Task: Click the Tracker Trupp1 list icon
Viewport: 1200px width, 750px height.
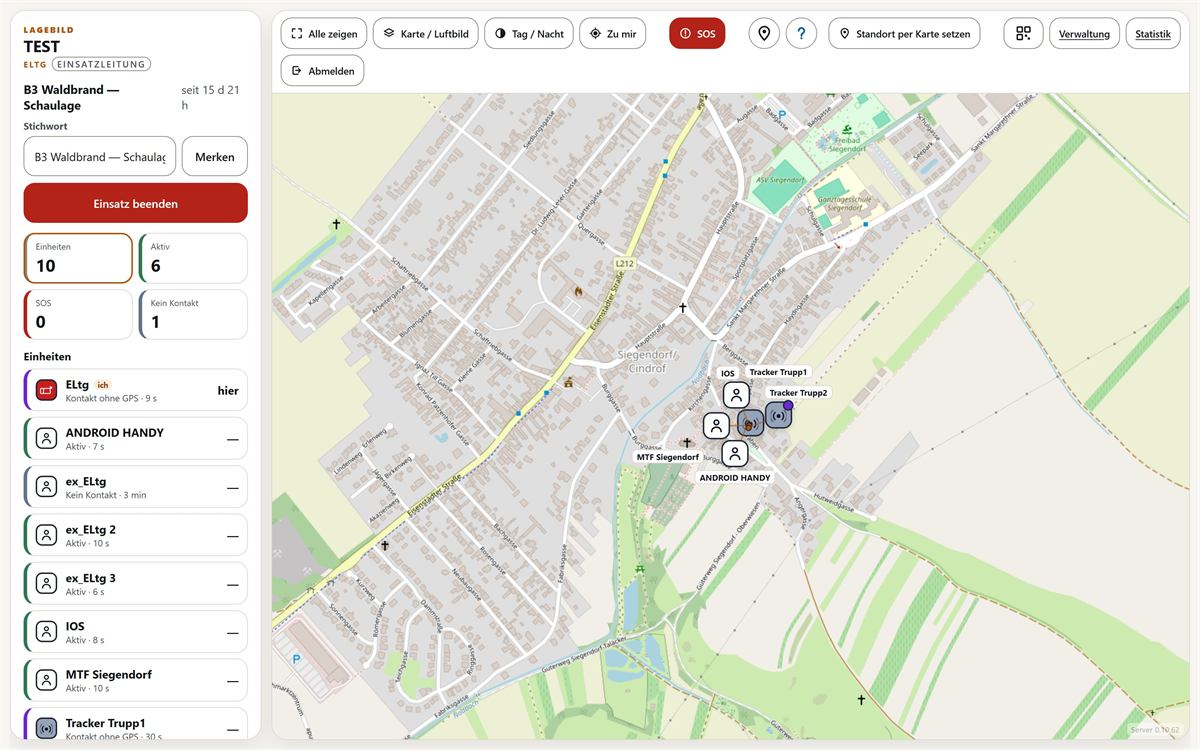Action: 46,727
